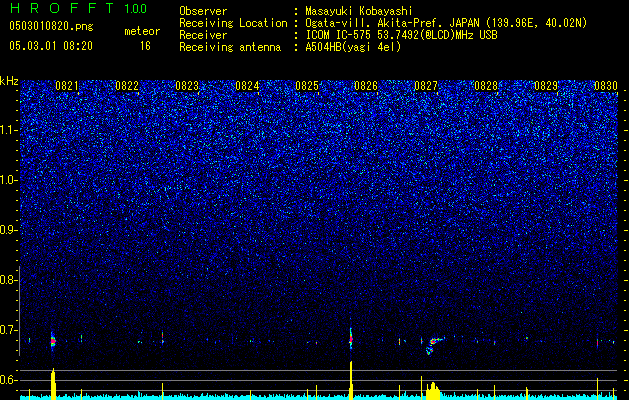629x400 pixels.
Task: Click the thick yellow intensity spike before 0821
Action: coord(53,384)
